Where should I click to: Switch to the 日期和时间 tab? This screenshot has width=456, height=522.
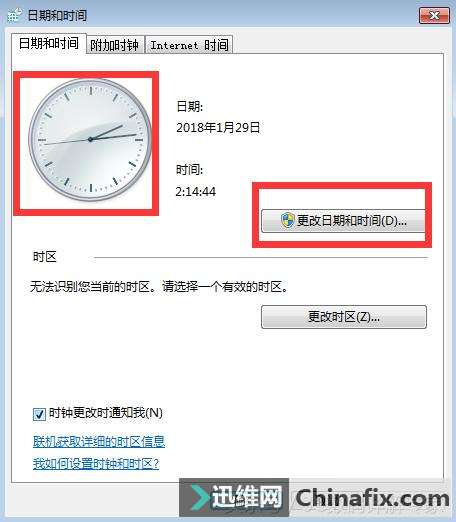point(49,43)
